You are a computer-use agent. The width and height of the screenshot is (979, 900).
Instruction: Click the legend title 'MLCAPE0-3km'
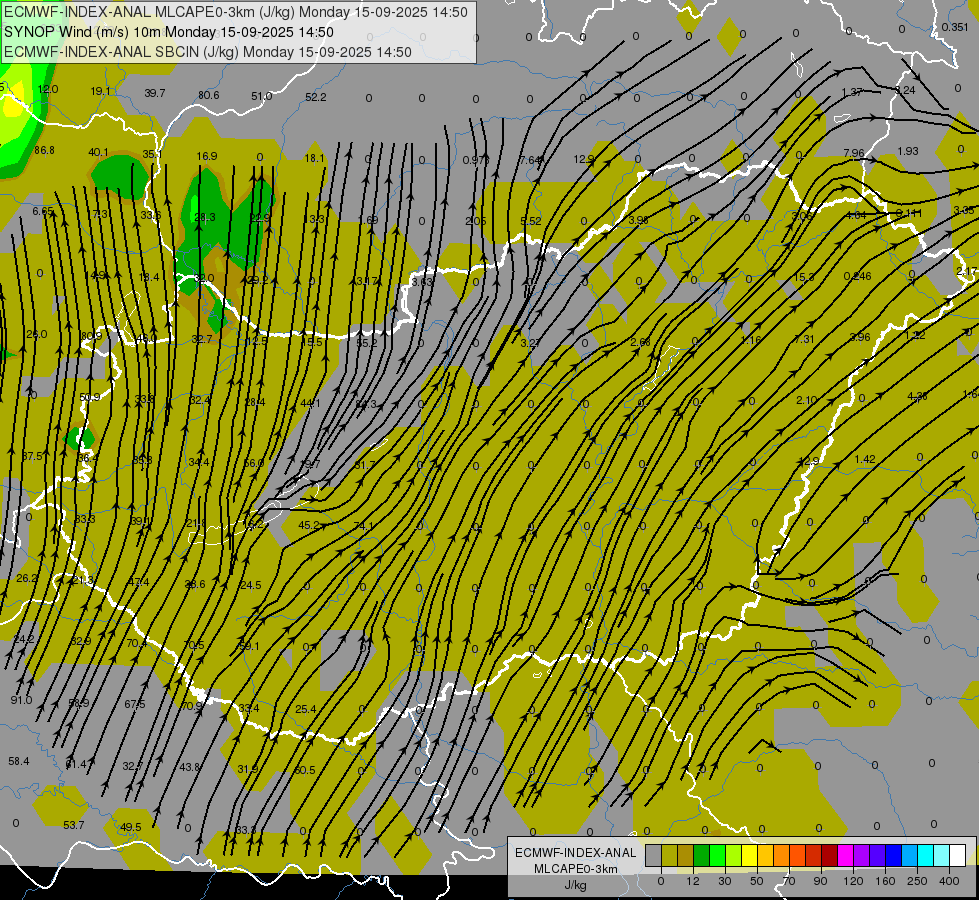click(x=575, y=869)
